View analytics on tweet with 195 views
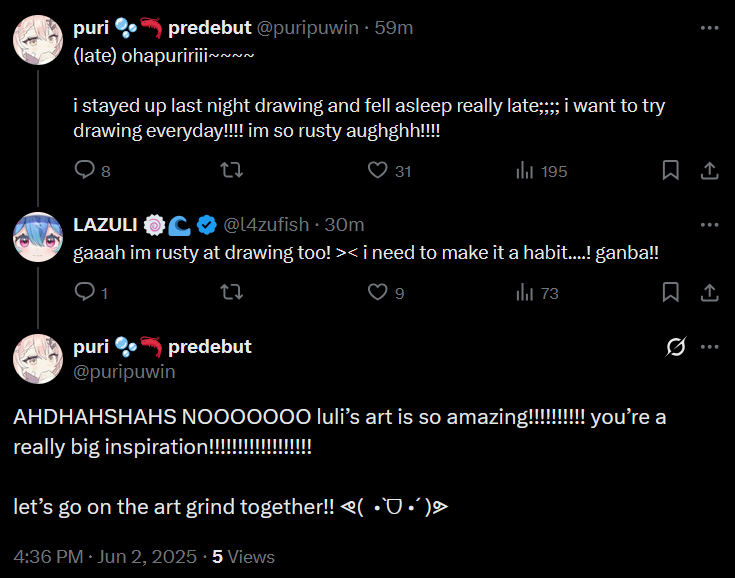735x578 pixels. pyautogui.click(x=524, y=171)
